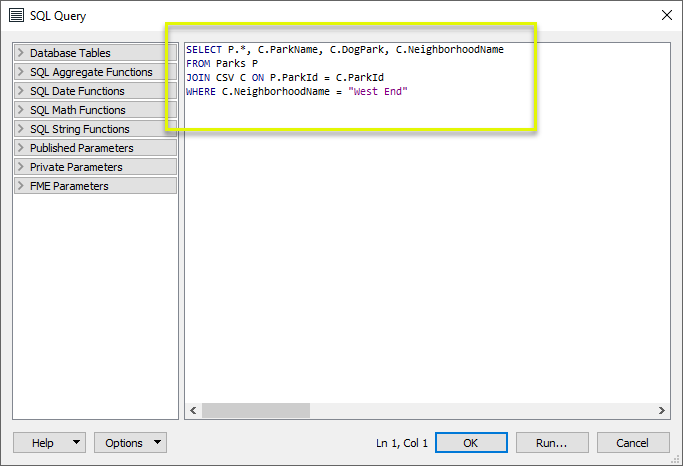Viewport: 683px width, 466px height.
Task: Open the FME Parameters group
Action: point(95,186)
